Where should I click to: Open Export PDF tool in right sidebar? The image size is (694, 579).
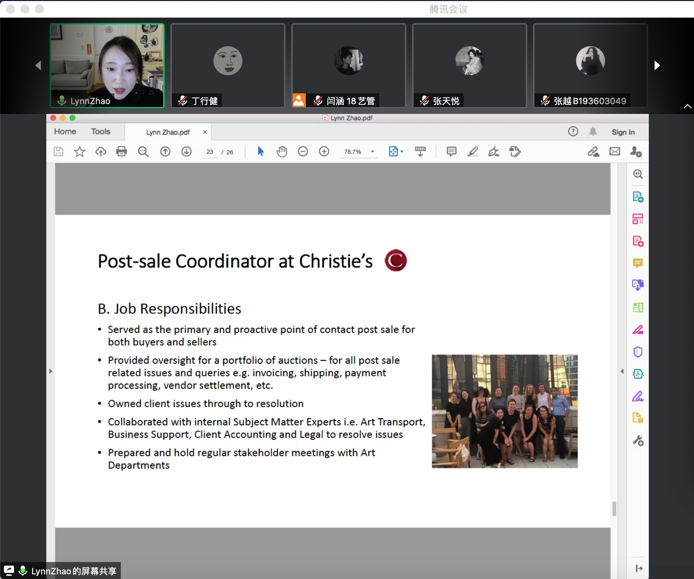[638, 197]
